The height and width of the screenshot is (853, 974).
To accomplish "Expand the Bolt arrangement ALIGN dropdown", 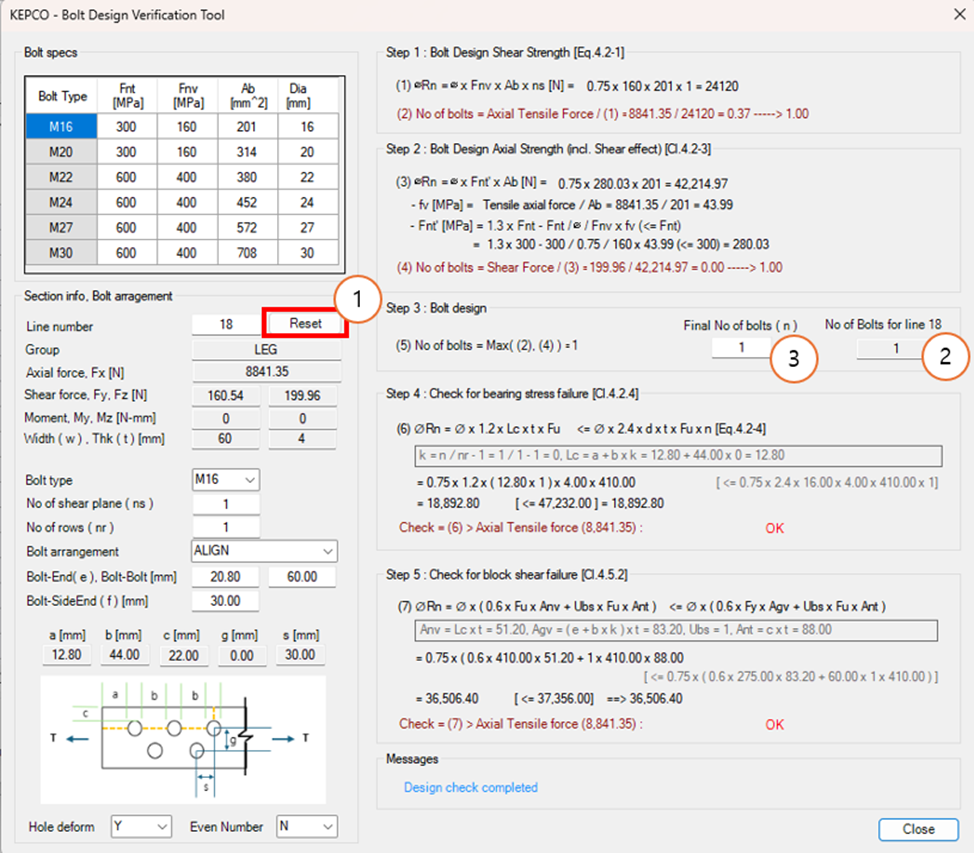I will click(264, 552).
